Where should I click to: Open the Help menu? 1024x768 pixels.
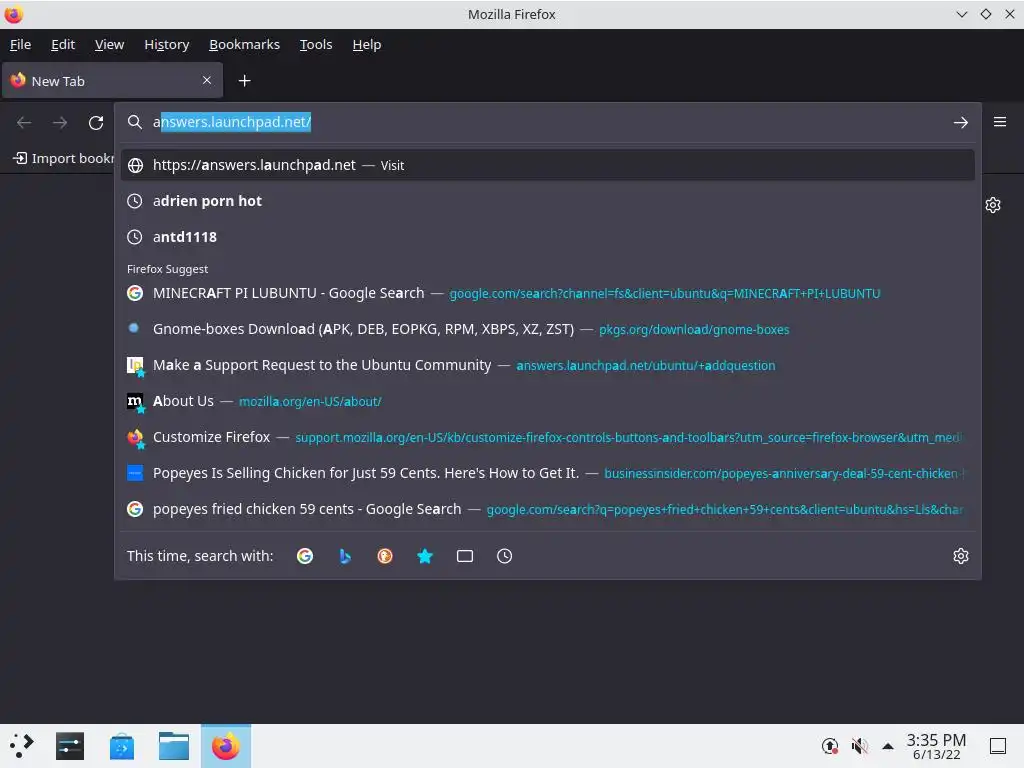[x=366, y=44]
